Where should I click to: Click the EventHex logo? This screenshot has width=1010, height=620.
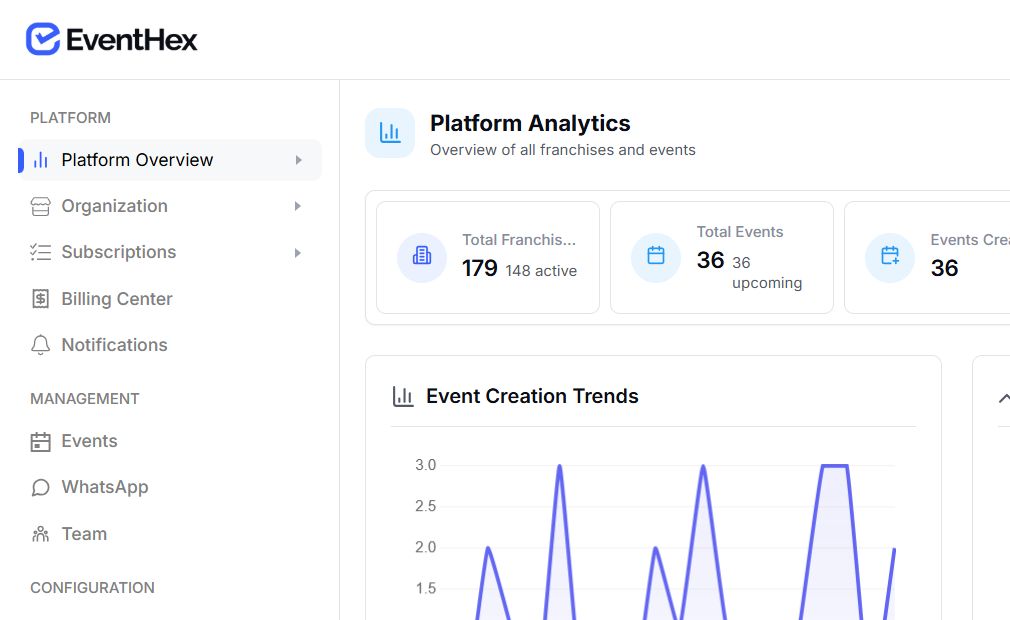coord(111,39)
